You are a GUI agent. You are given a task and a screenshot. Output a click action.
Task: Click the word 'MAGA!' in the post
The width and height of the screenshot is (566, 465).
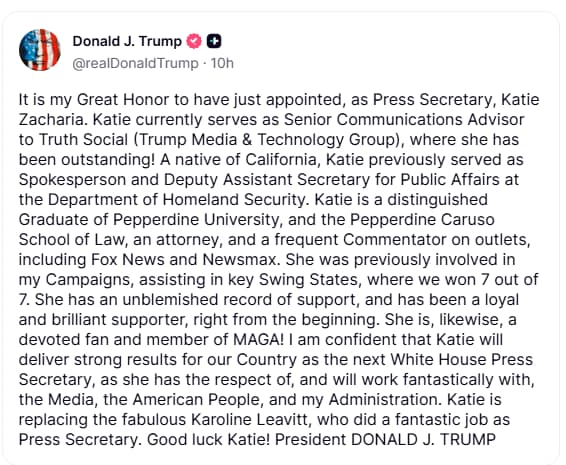click(258, 340)
